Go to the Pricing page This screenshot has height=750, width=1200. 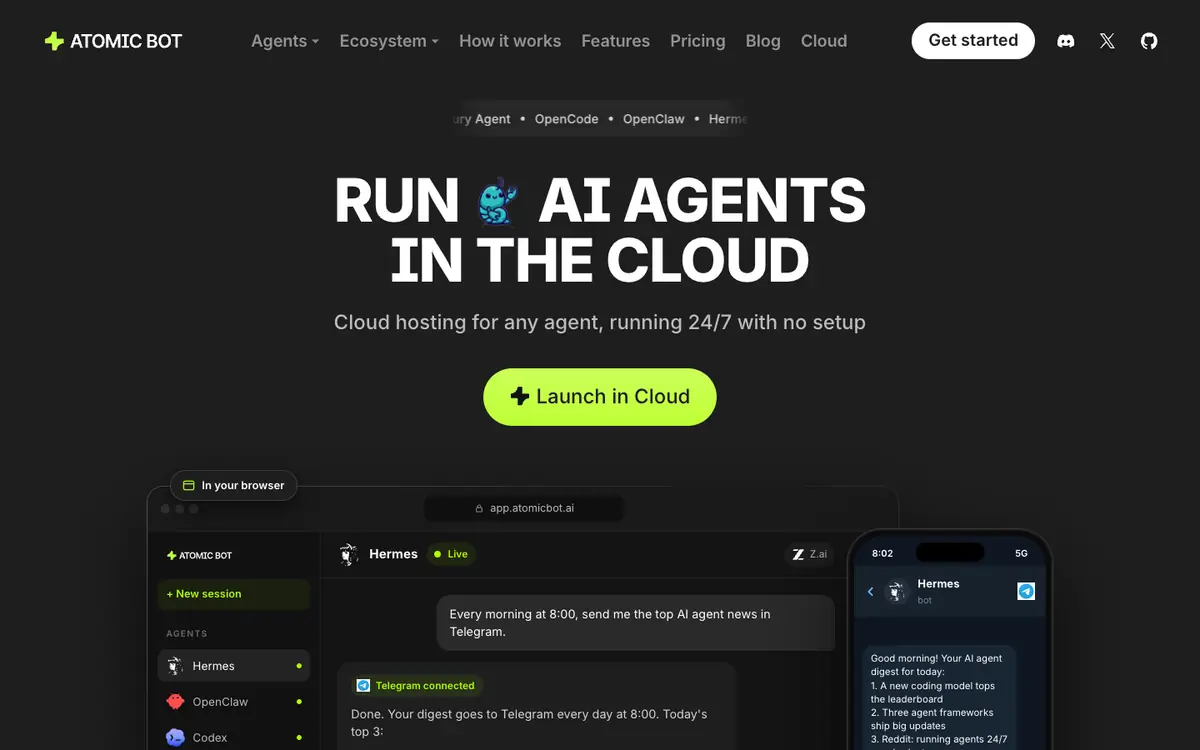pyautogui.click(x=698, y=41)
